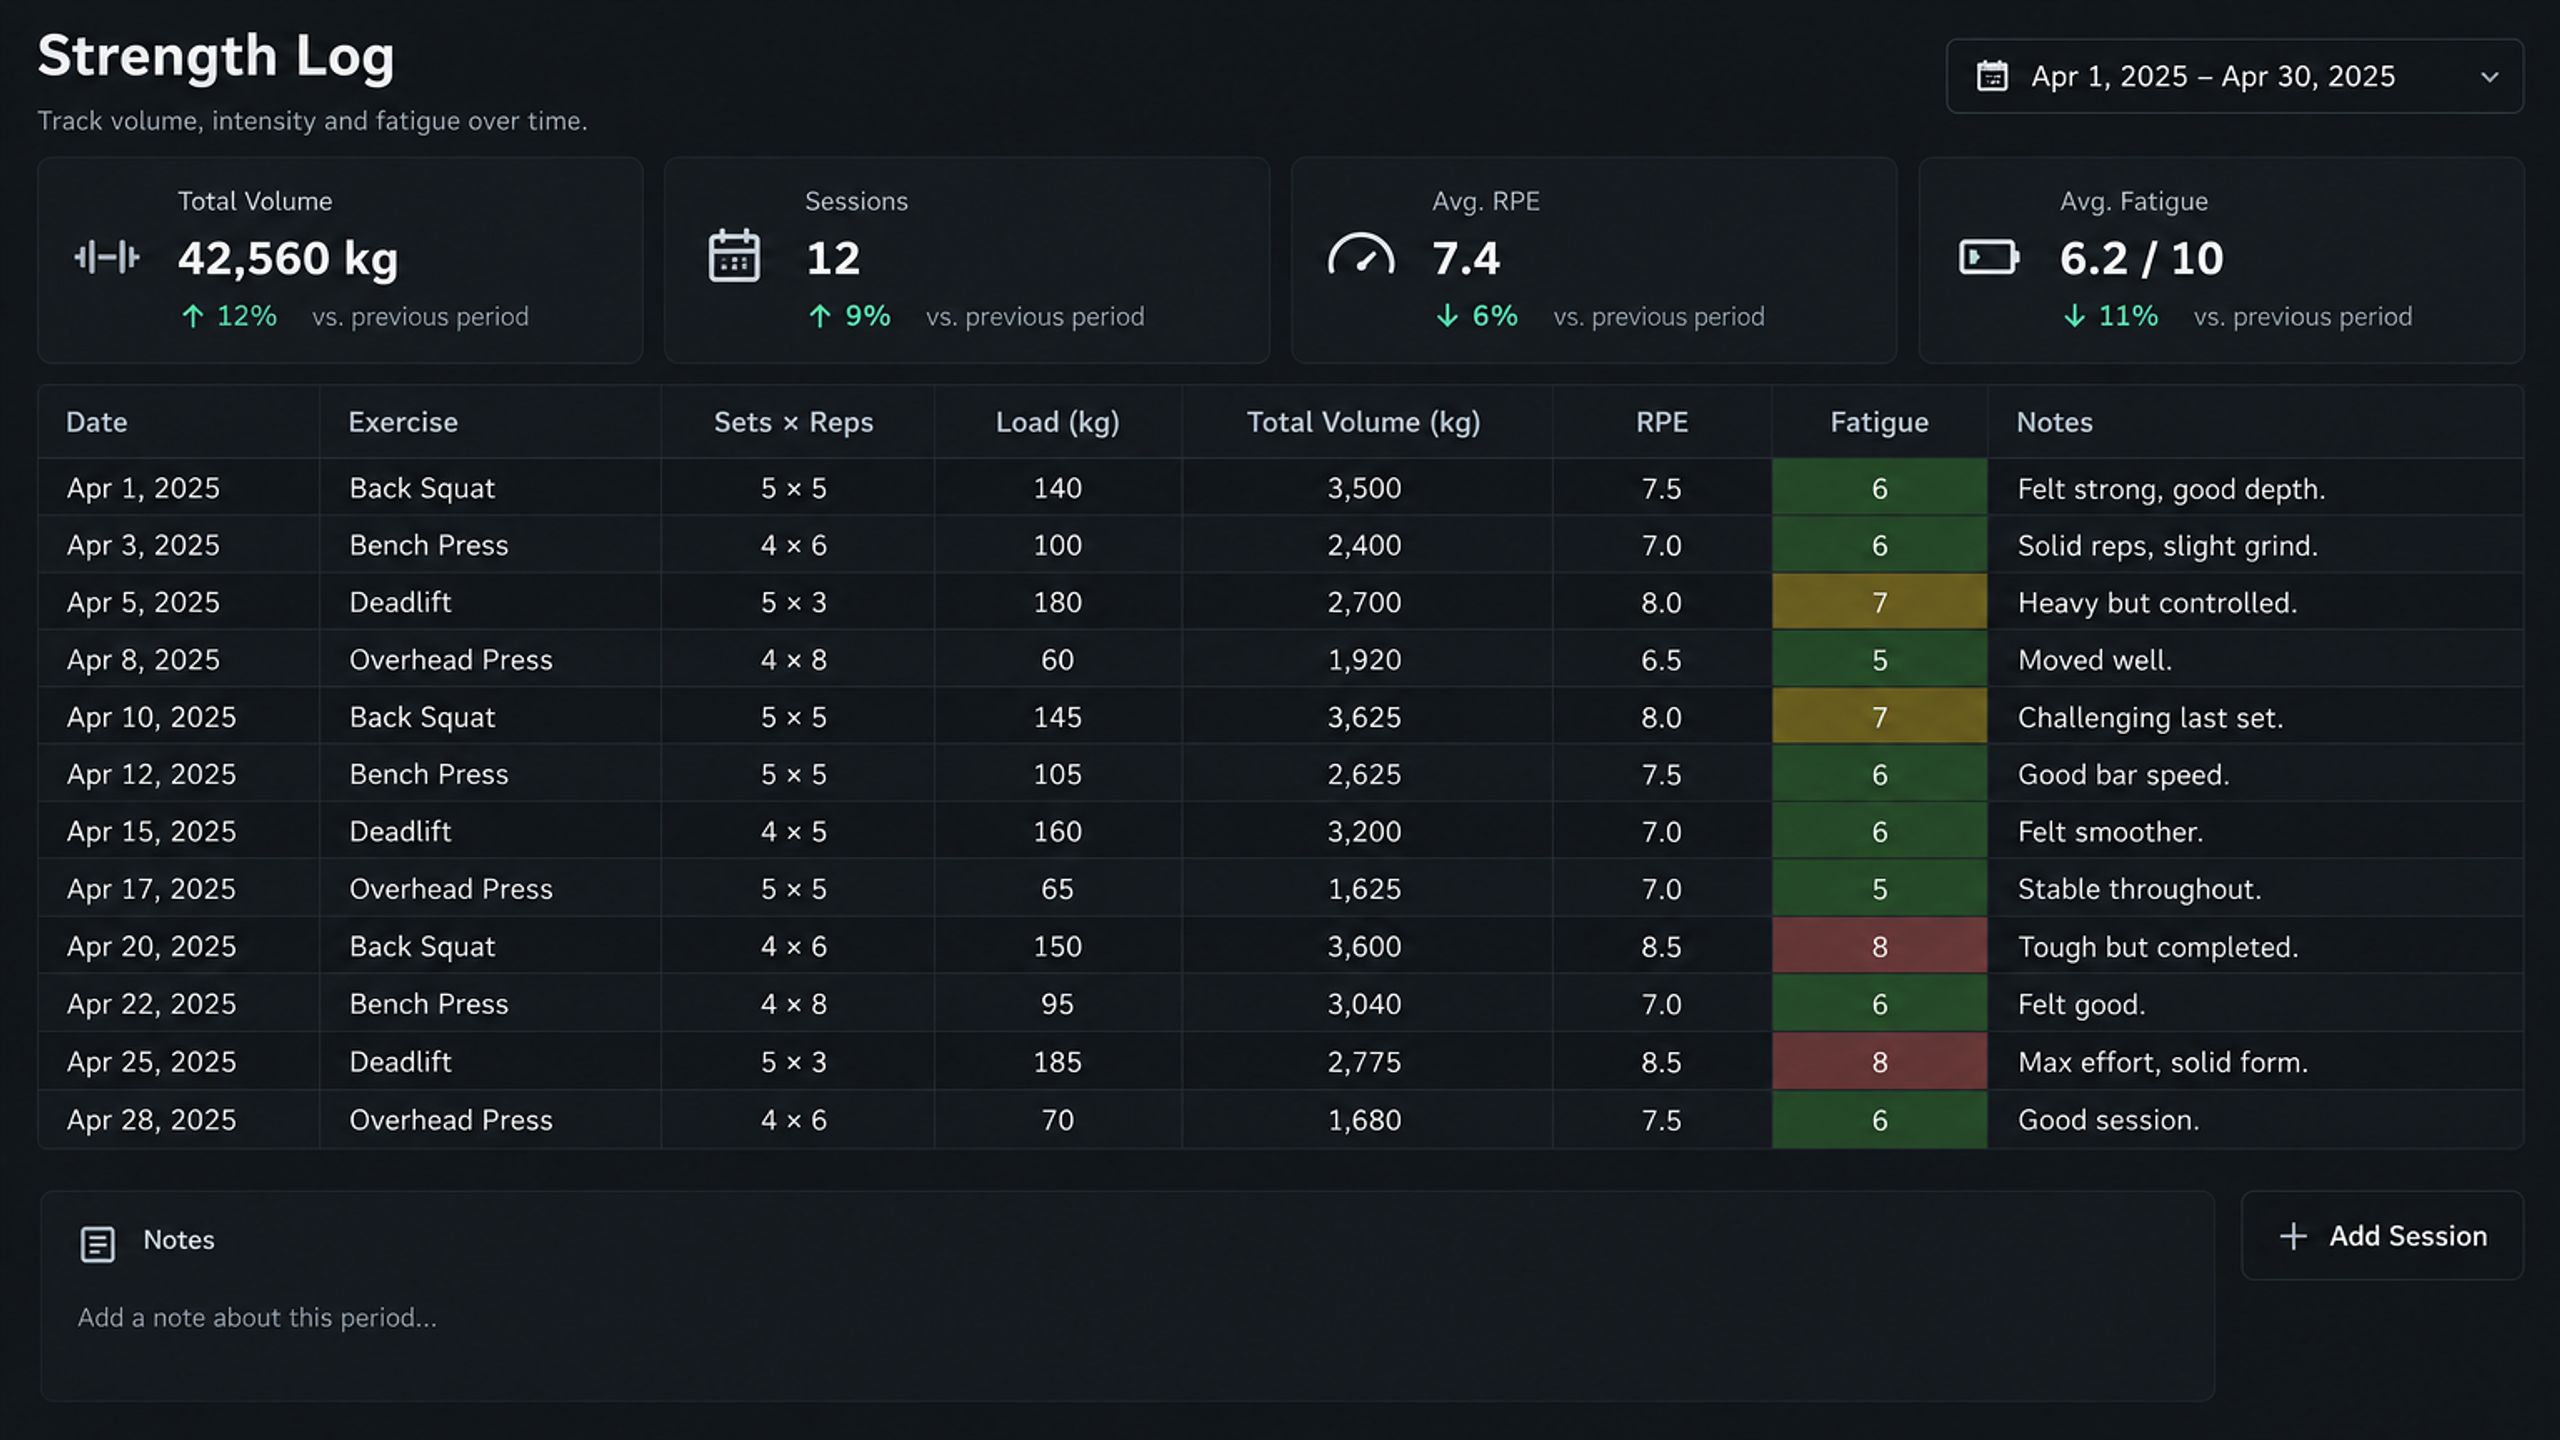Click the '42,560 kg' total volume figure
2560x1440 pixels.
(x=288, y=259)
